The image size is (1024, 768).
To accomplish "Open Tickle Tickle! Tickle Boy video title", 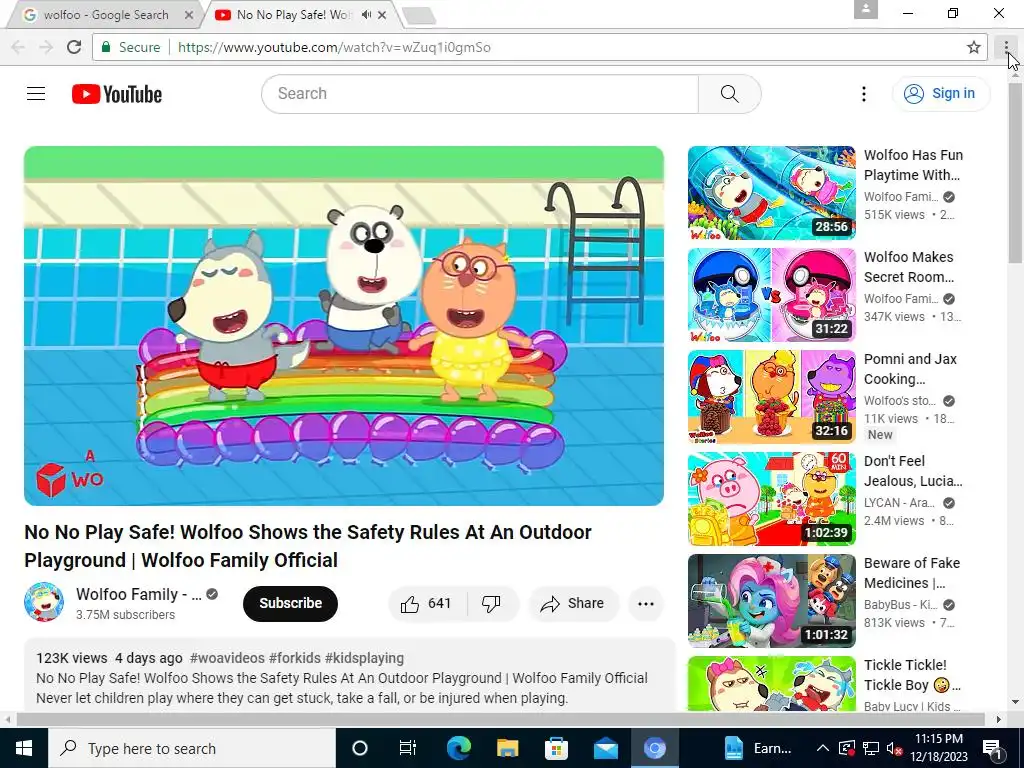I will [912, 675].
